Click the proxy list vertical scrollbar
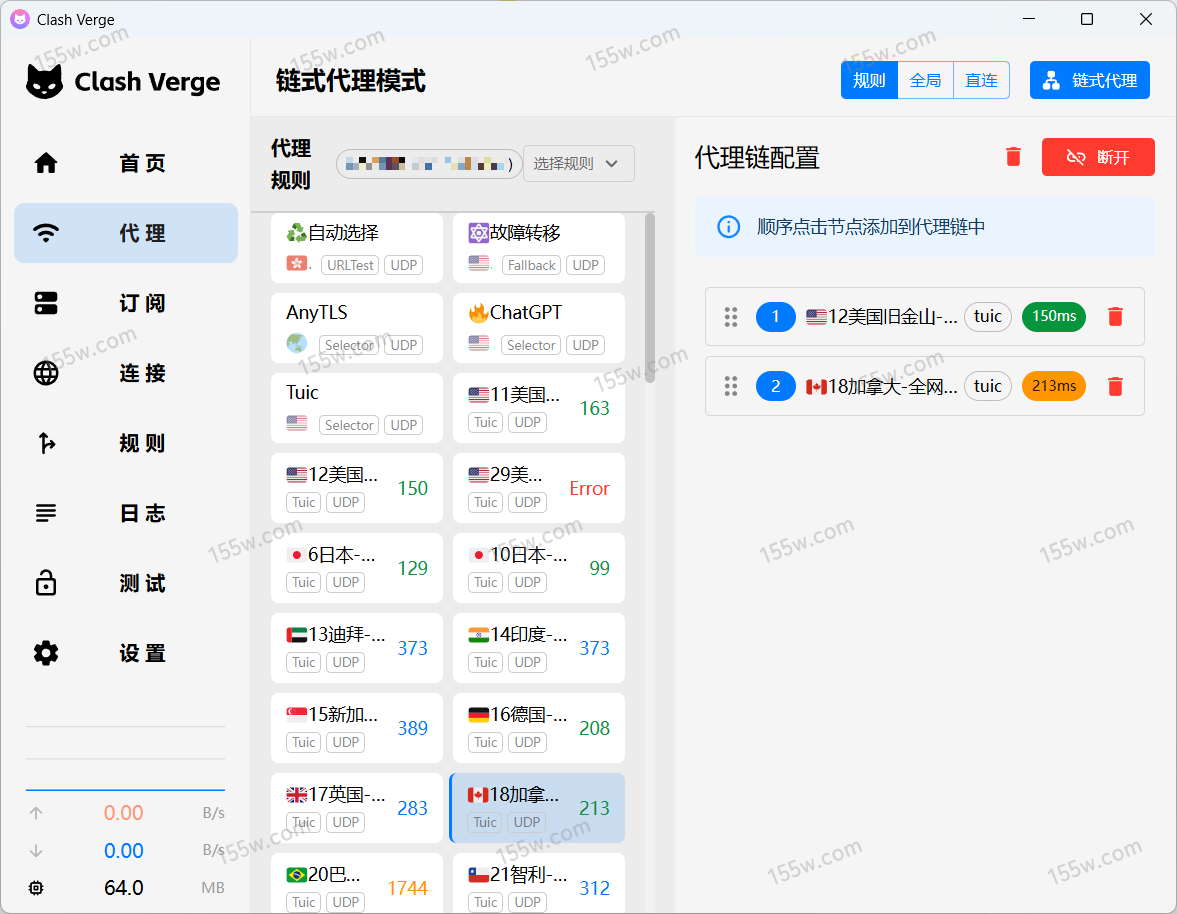1177x914 pixels. pyautogui.click(x=650, y=300)
